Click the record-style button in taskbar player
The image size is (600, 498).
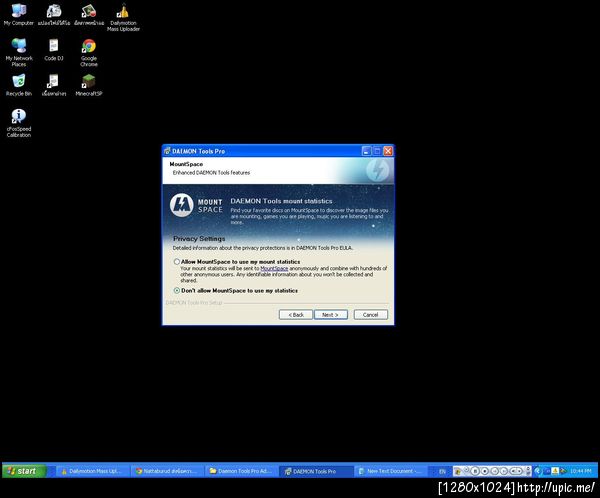tap(485, 471)
